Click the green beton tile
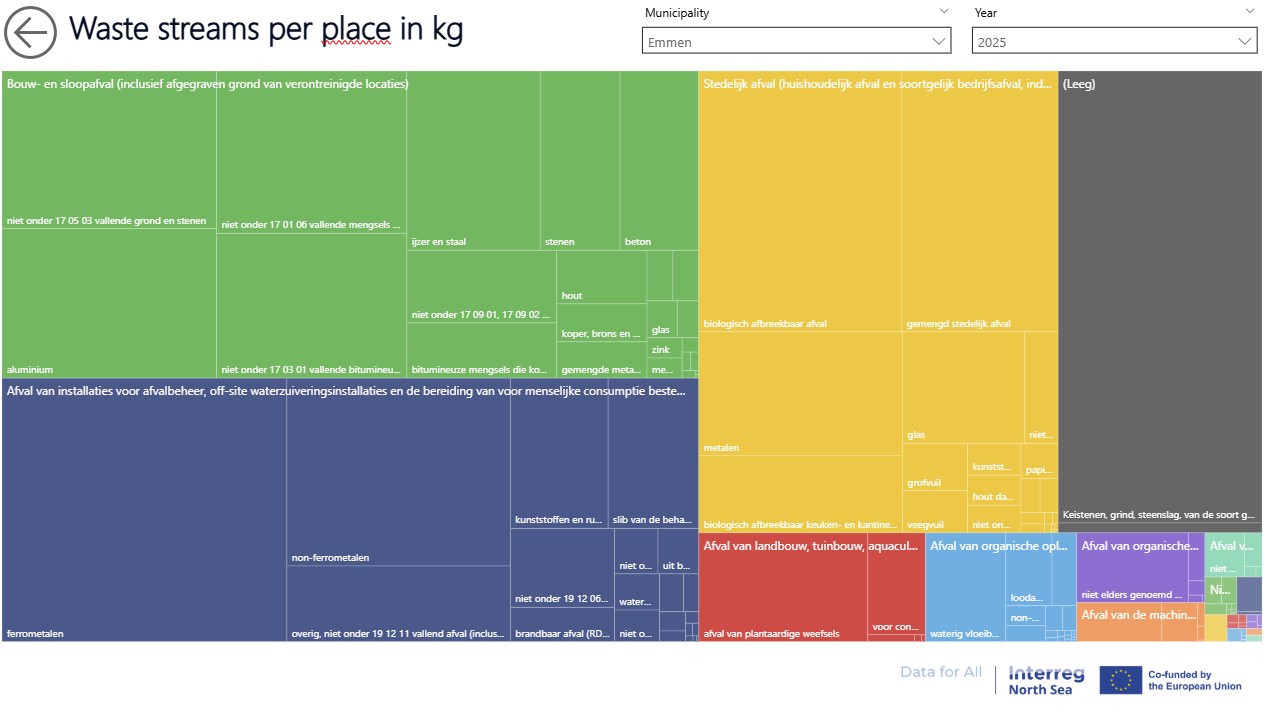 [x=658, y=165]
